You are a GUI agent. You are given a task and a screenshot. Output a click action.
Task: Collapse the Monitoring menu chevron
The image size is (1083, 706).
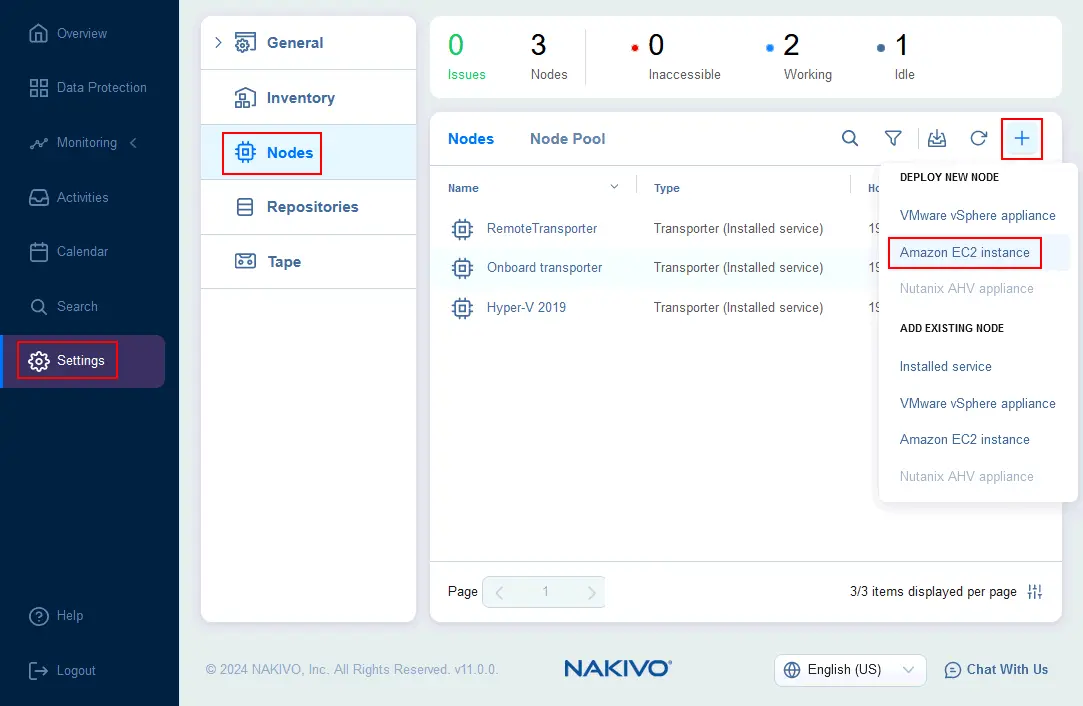coord(133,142)
